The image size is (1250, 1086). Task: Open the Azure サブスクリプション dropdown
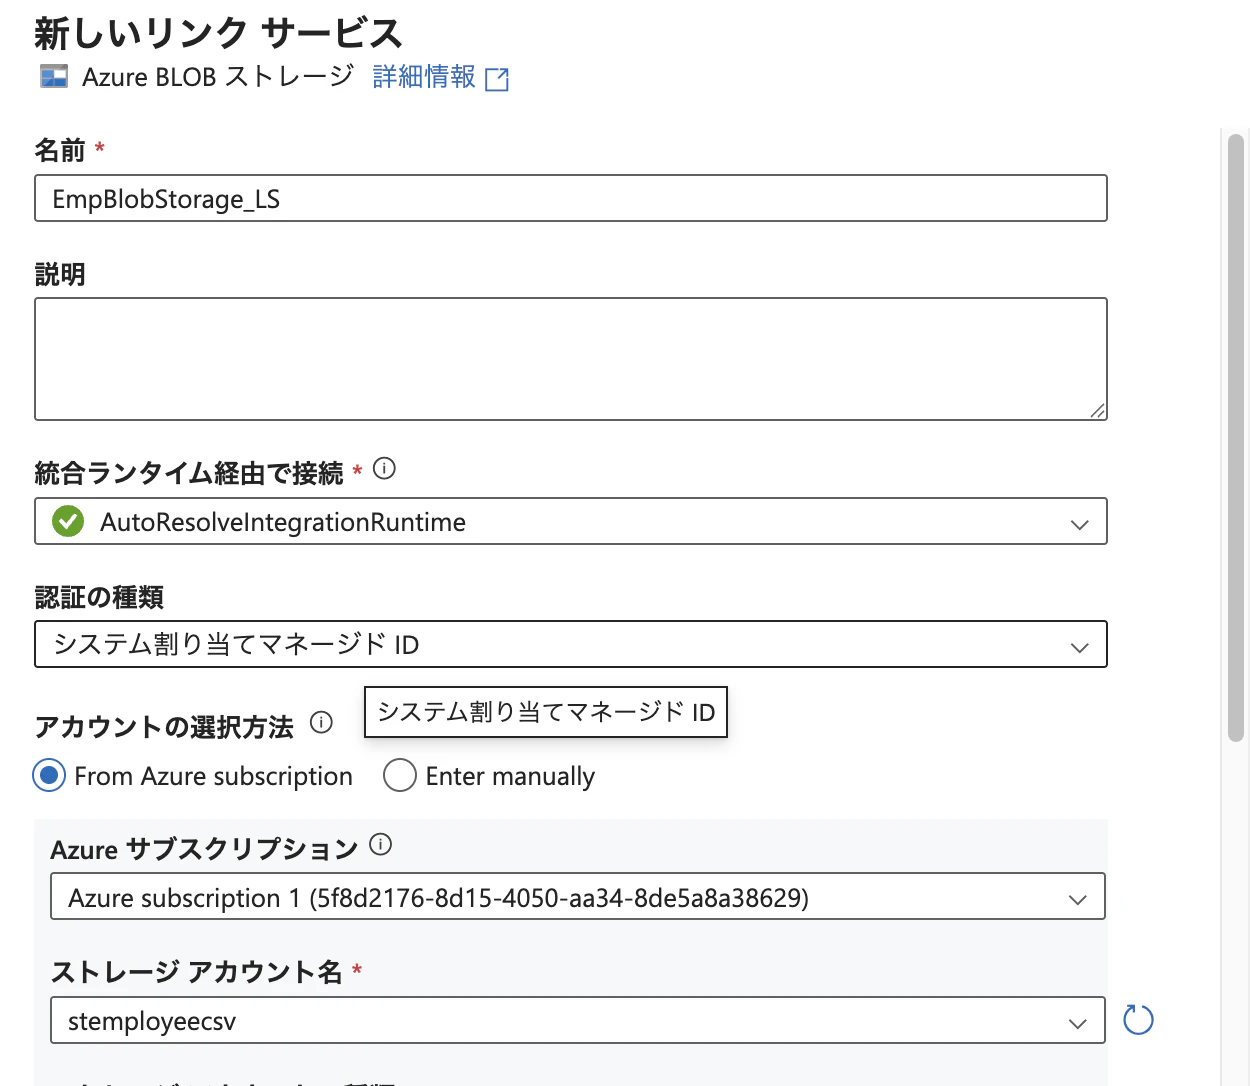click(x=1077, y=898)
